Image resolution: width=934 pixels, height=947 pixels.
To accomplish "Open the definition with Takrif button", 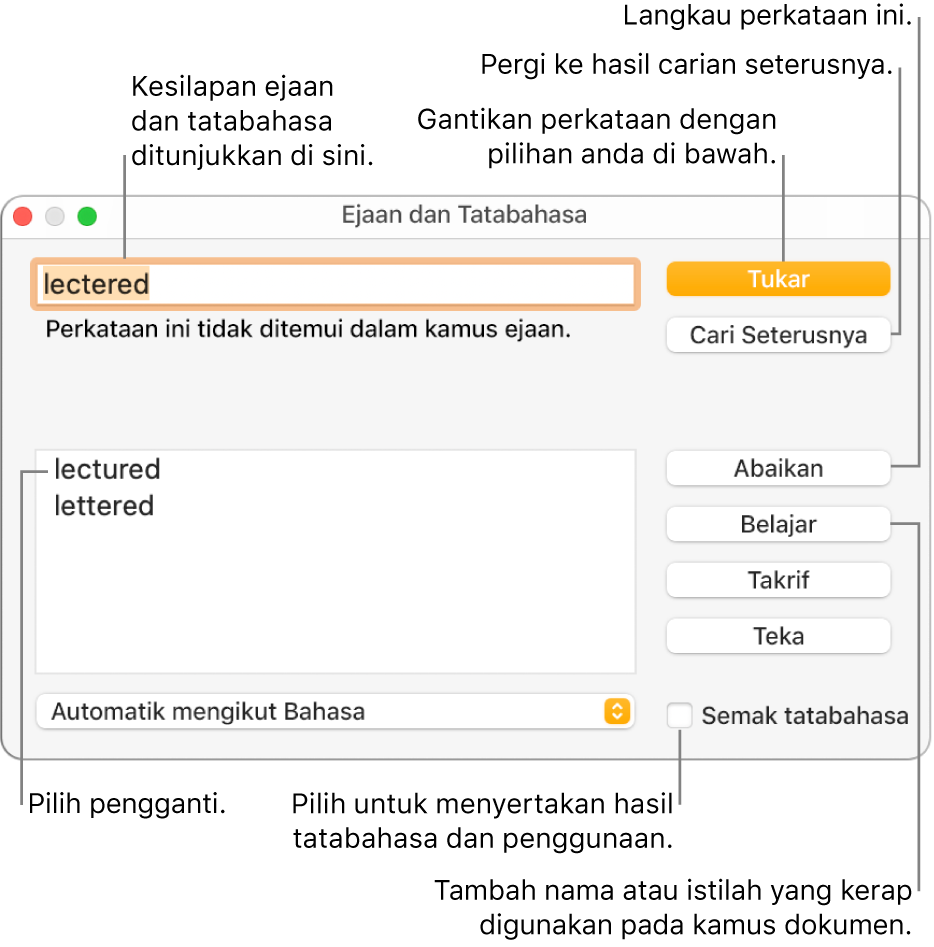I will coord(778,580).
